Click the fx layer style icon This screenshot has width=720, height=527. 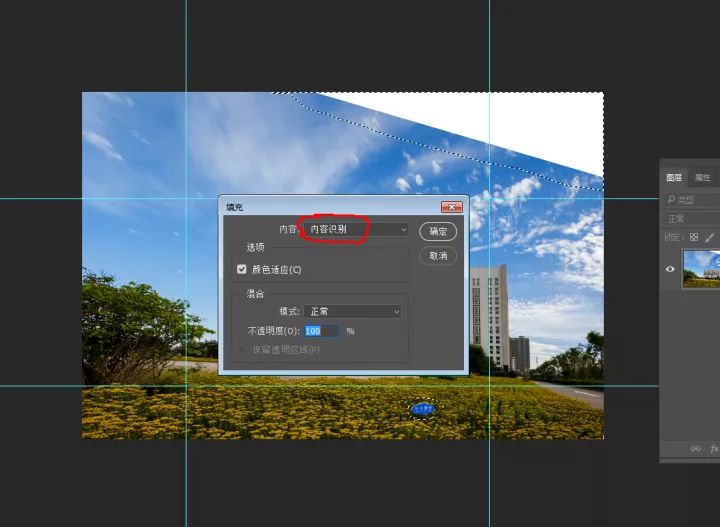point(714,449)
